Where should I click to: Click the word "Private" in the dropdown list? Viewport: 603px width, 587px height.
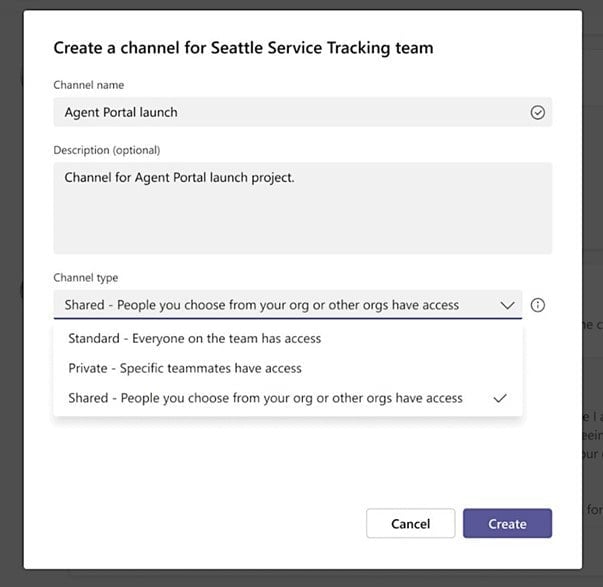click(x=88, y=368)
